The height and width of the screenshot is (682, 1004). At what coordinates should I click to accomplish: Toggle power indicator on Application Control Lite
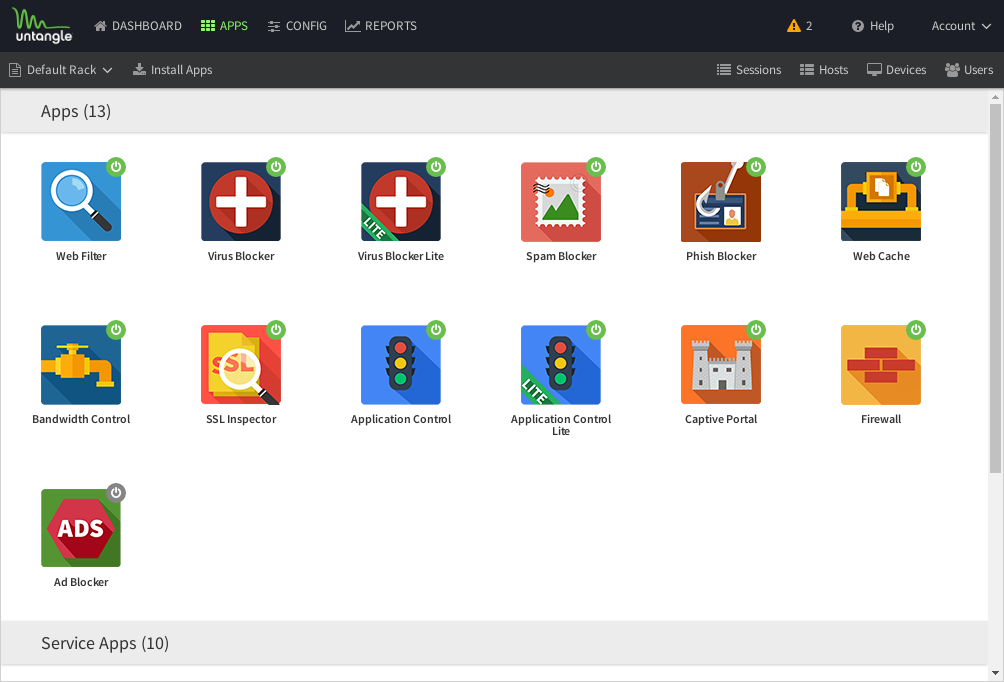click(596, 330)
